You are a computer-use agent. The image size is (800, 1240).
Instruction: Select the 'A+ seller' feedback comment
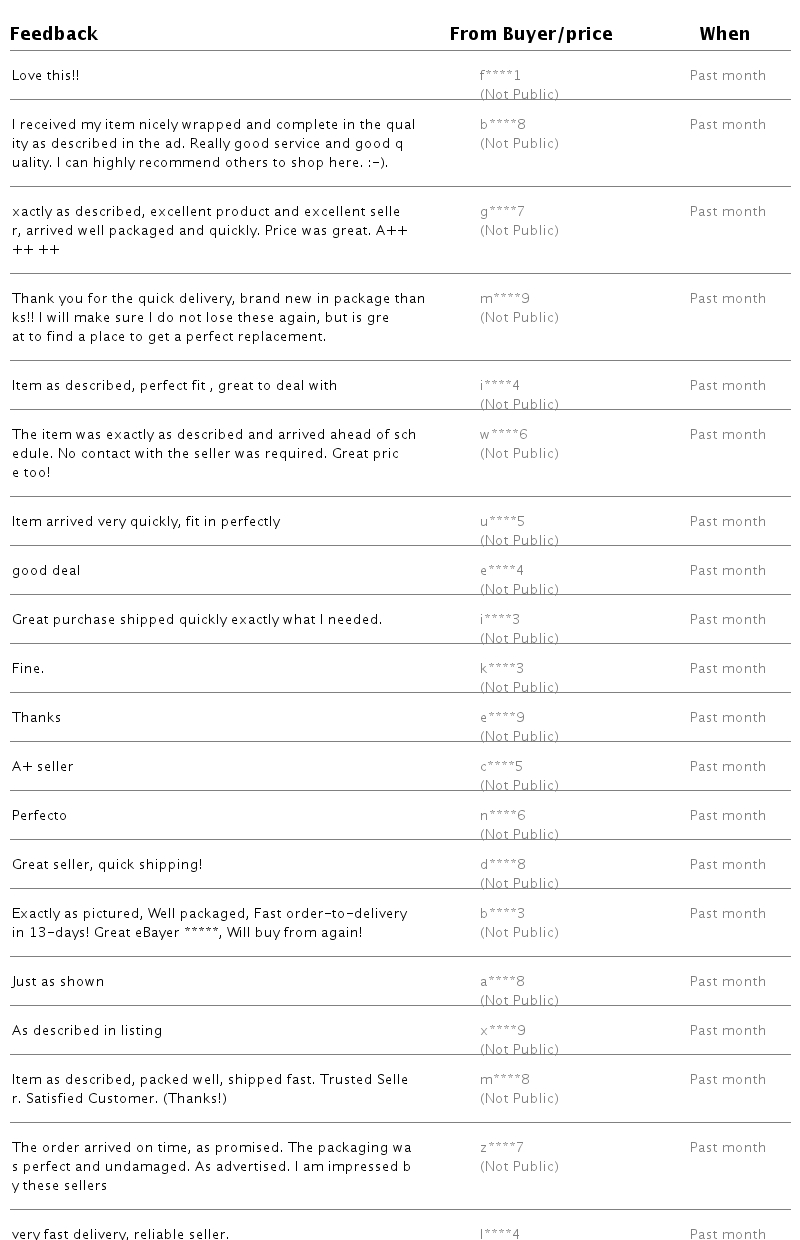(43, 766)
